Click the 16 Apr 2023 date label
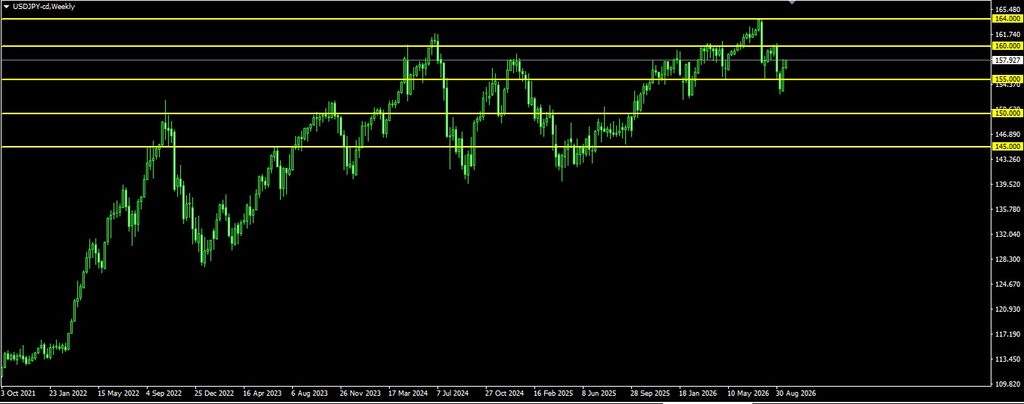1024x404 pixels. [x=262, y=394]
